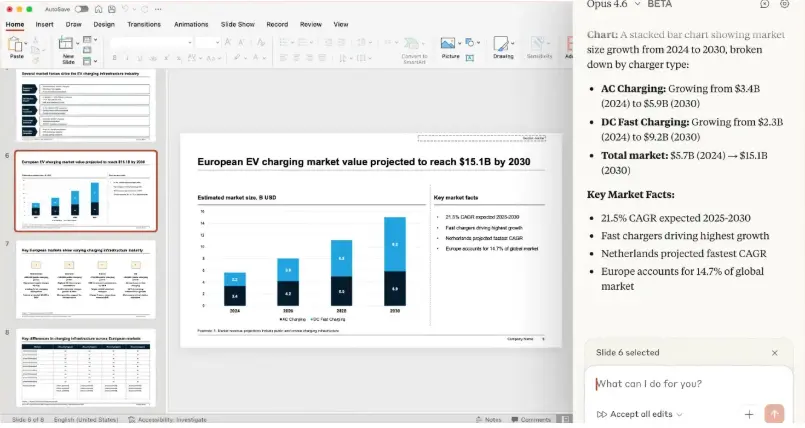Click the plus icon in chat box

pyautogui.click(x=749, y=414)
